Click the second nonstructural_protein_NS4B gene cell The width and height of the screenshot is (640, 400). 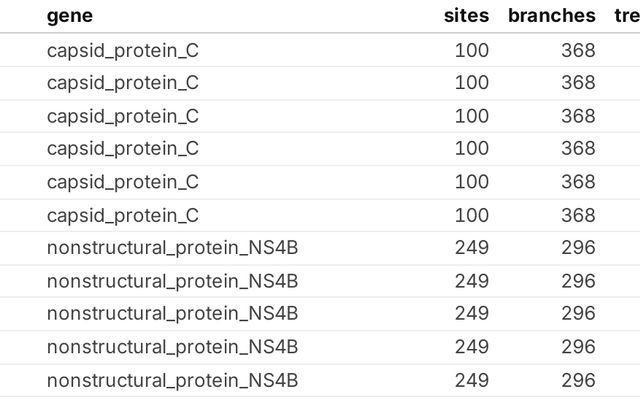coord(172,281)
